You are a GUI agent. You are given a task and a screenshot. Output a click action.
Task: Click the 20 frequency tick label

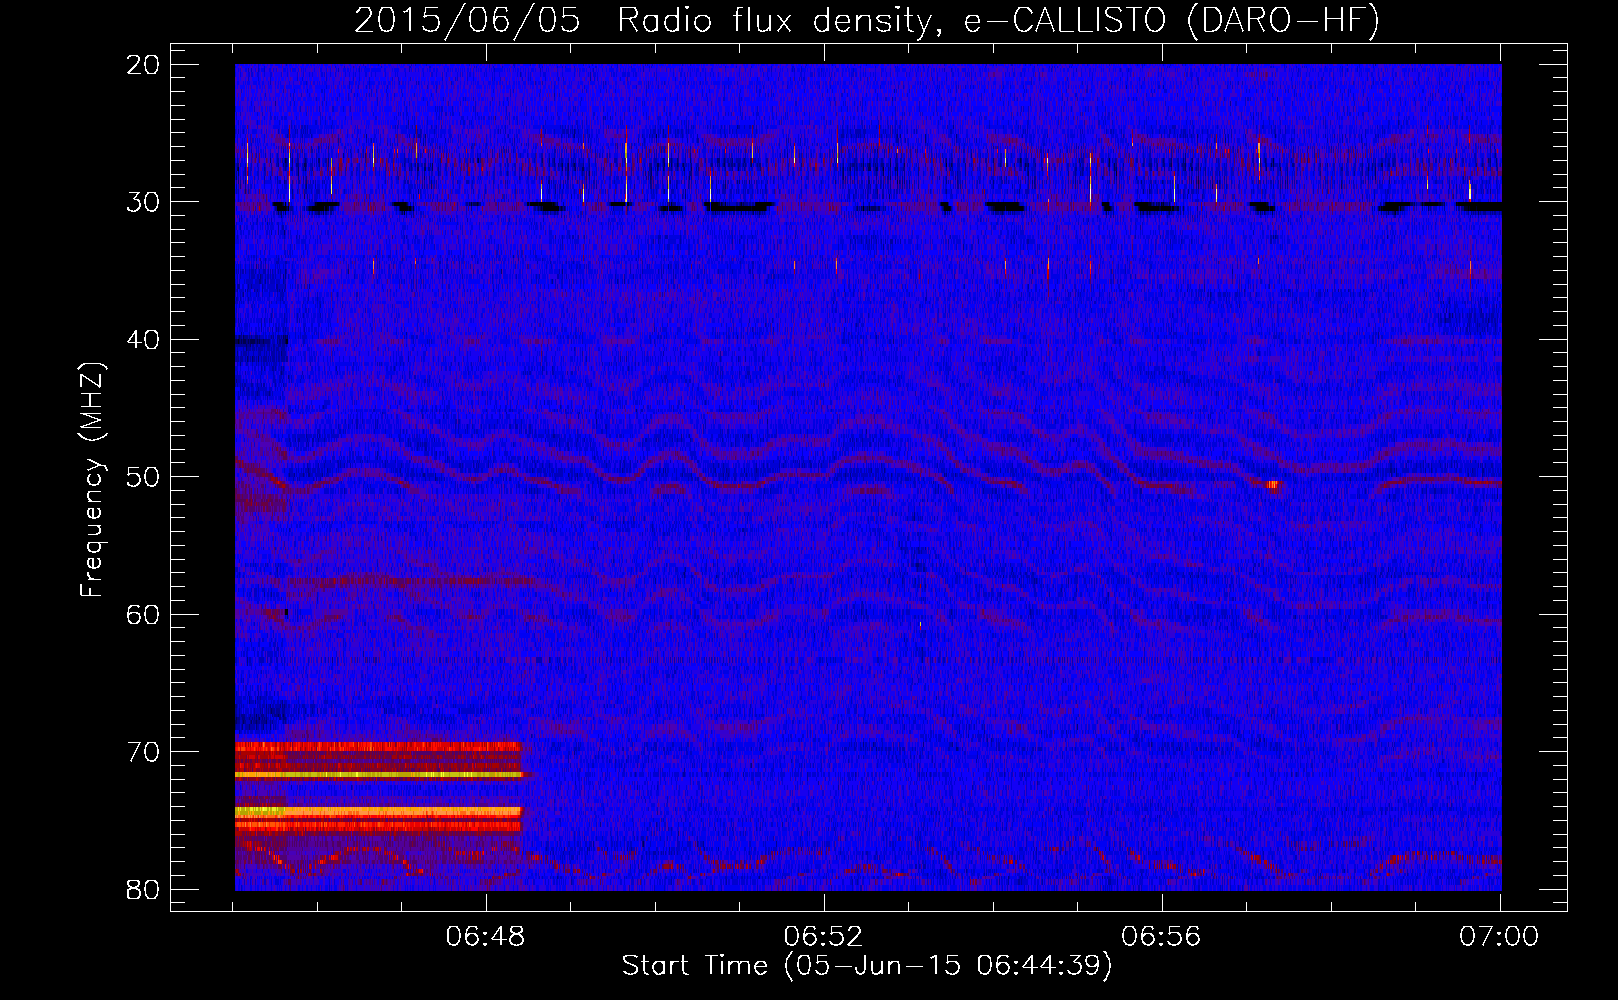(144, 65)
